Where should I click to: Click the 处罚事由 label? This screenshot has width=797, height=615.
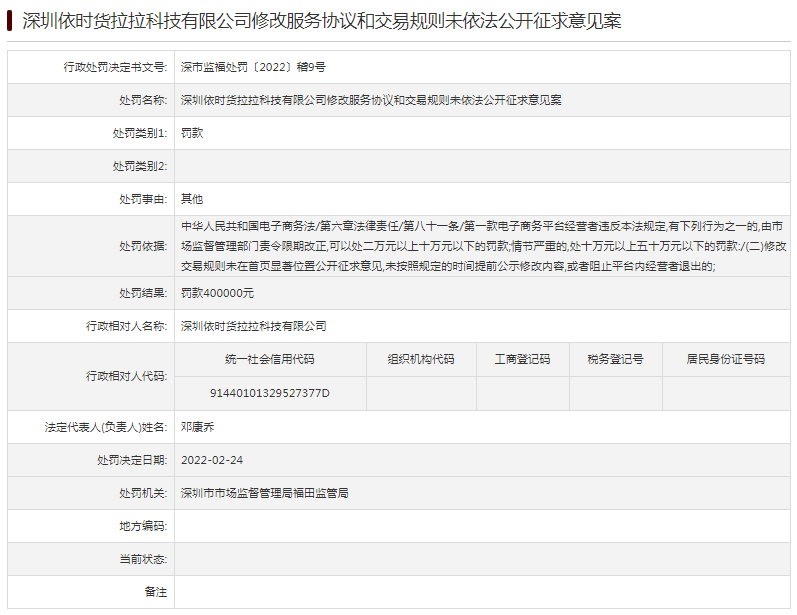click(x=143, y=199)
